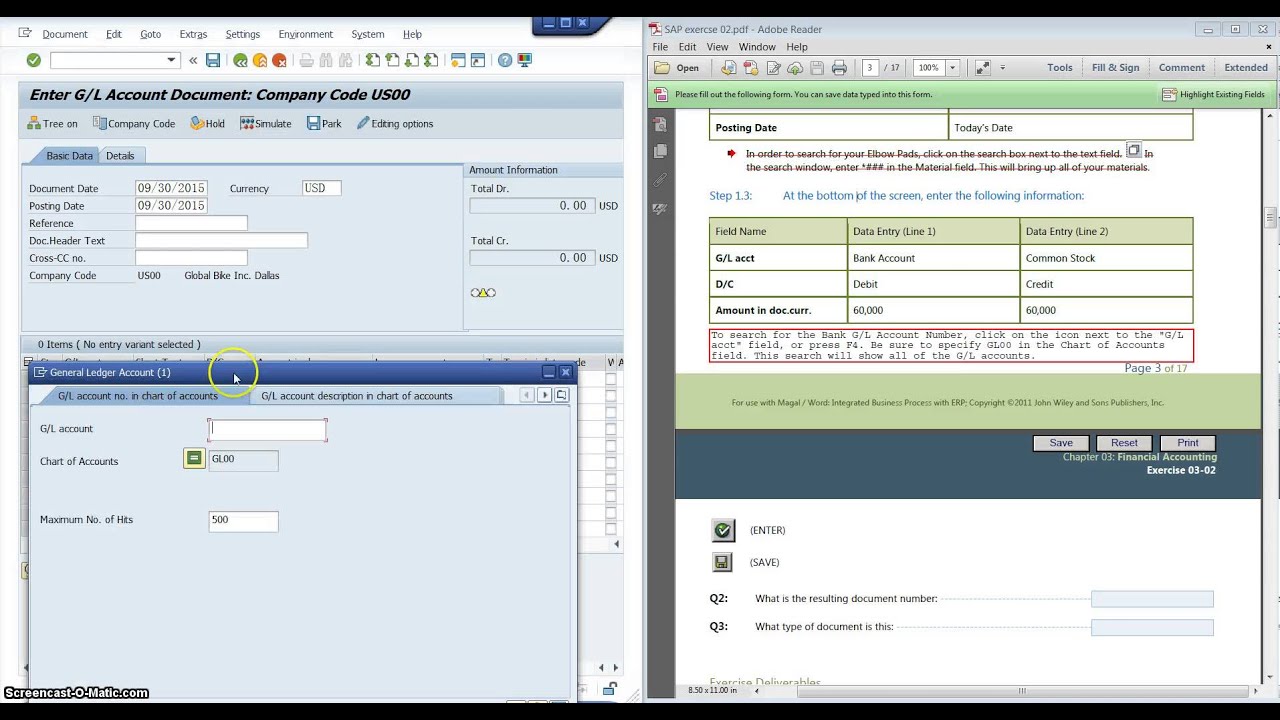
Task: Click the Simulate toolbar button
Action: [266, 124]
